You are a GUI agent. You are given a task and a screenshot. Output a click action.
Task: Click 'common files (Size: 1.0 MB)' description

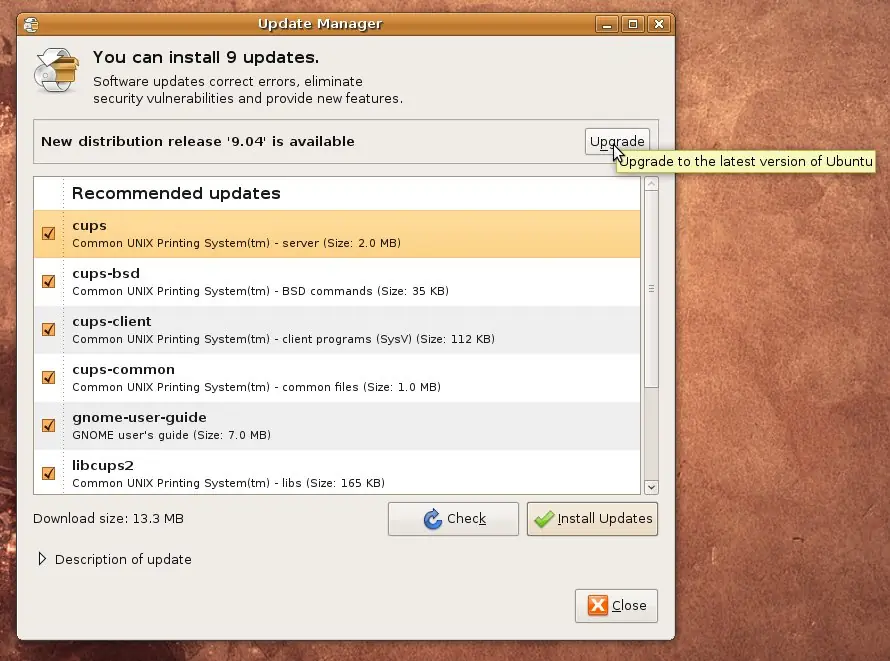tap(361, 387)
